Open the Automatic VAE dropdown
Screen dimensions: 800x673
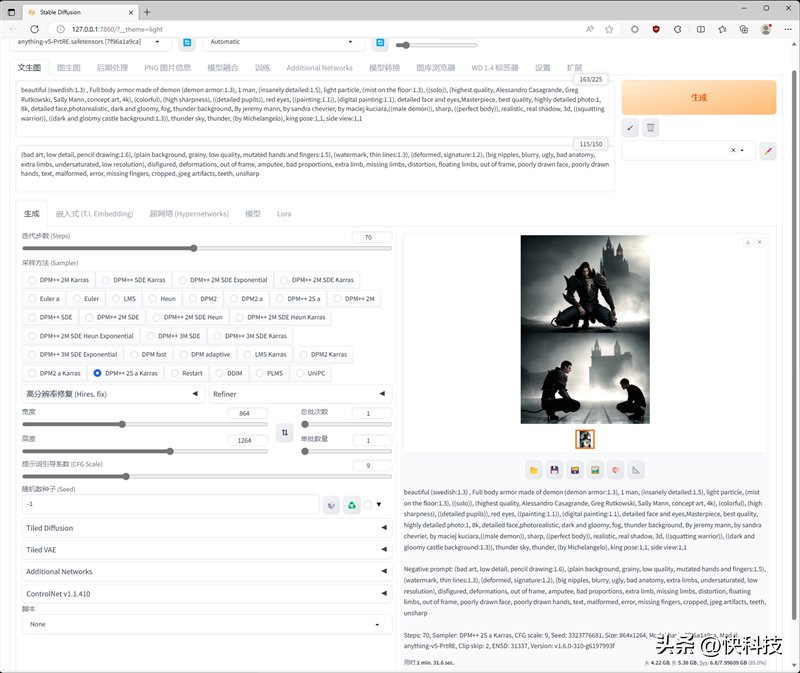(283, 42)
